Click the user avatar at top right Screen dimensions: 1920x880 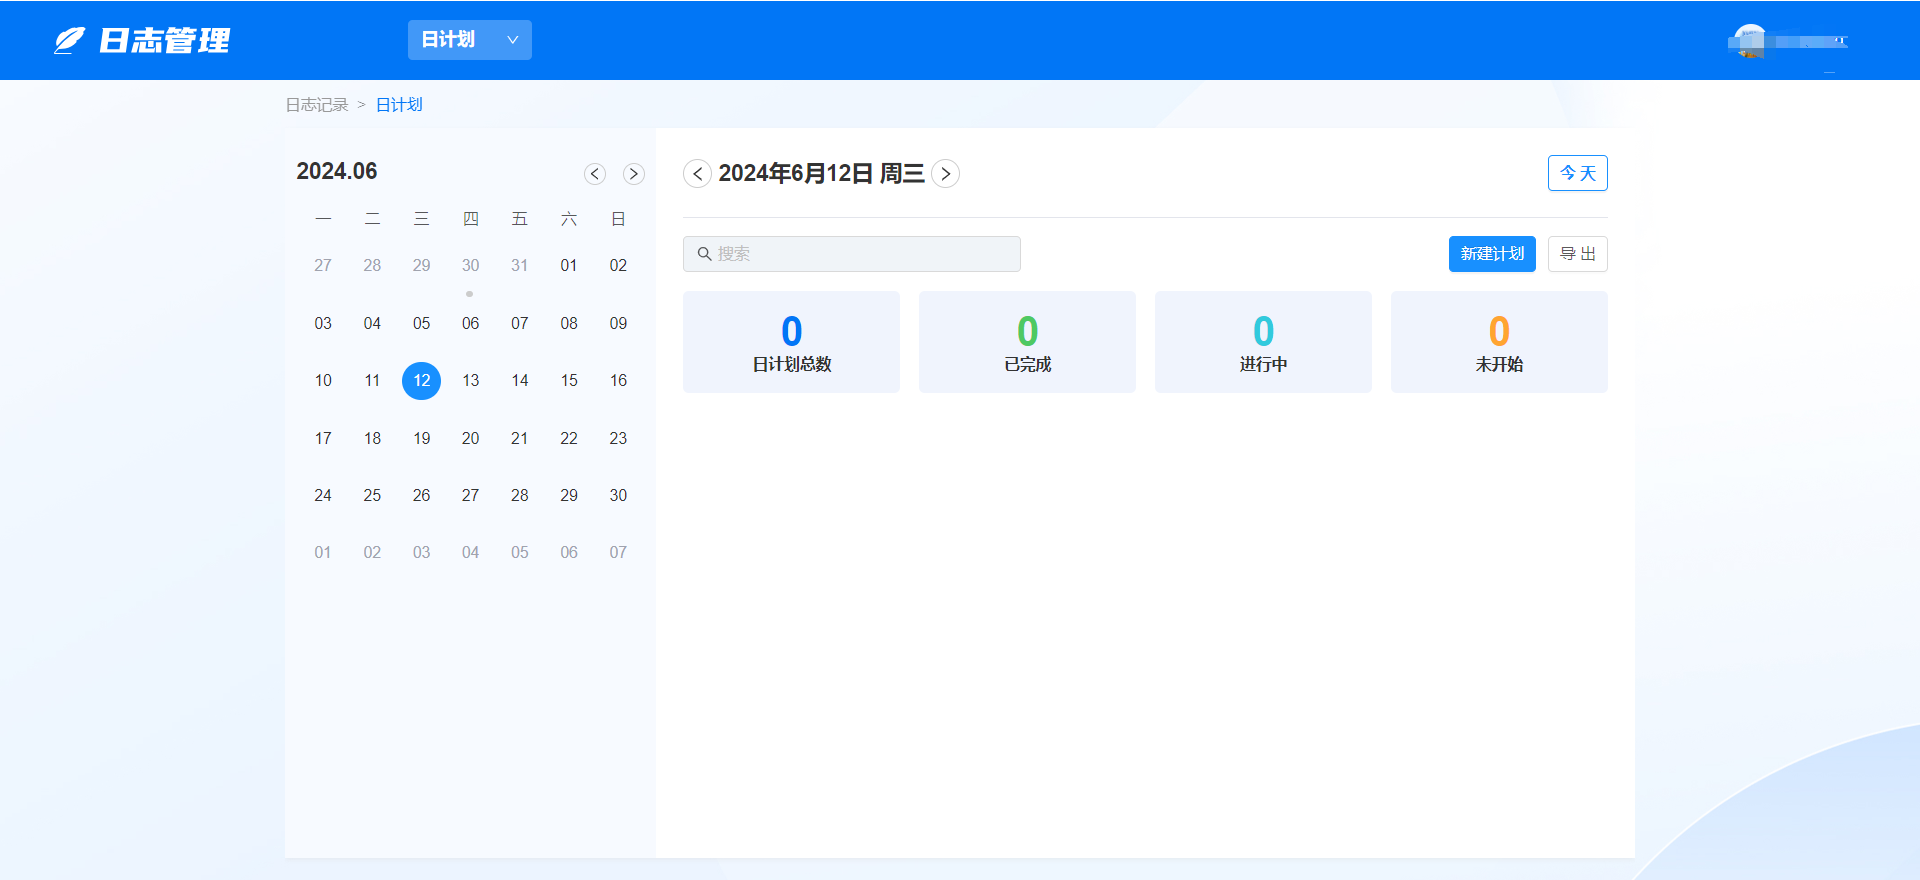(1751, 41)
